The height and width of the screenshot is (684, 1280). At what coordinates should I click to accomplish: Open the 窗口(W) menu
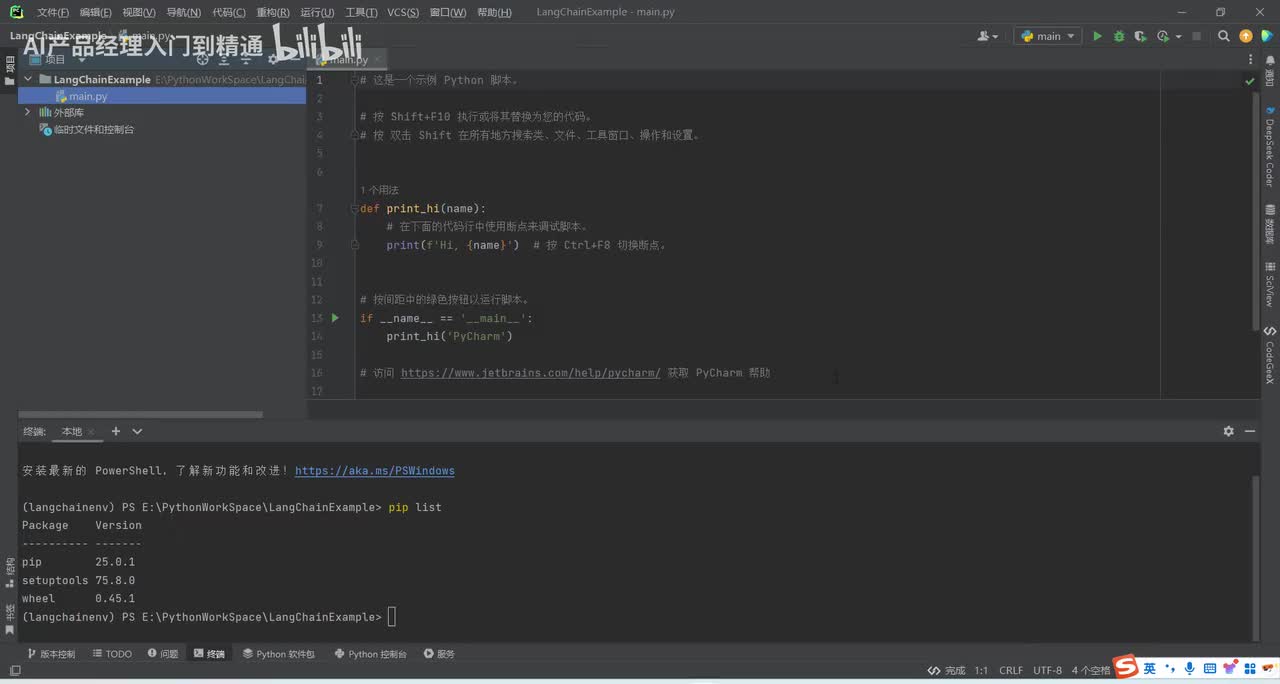coord(448,12)
